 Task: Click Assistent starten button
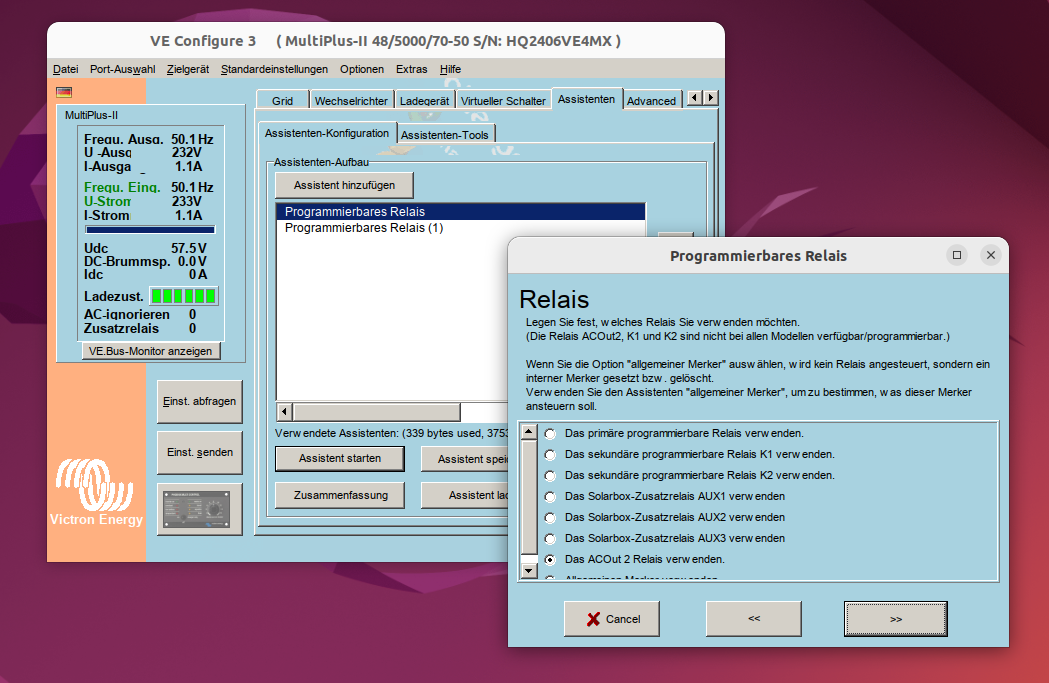[x=340, y=458]
